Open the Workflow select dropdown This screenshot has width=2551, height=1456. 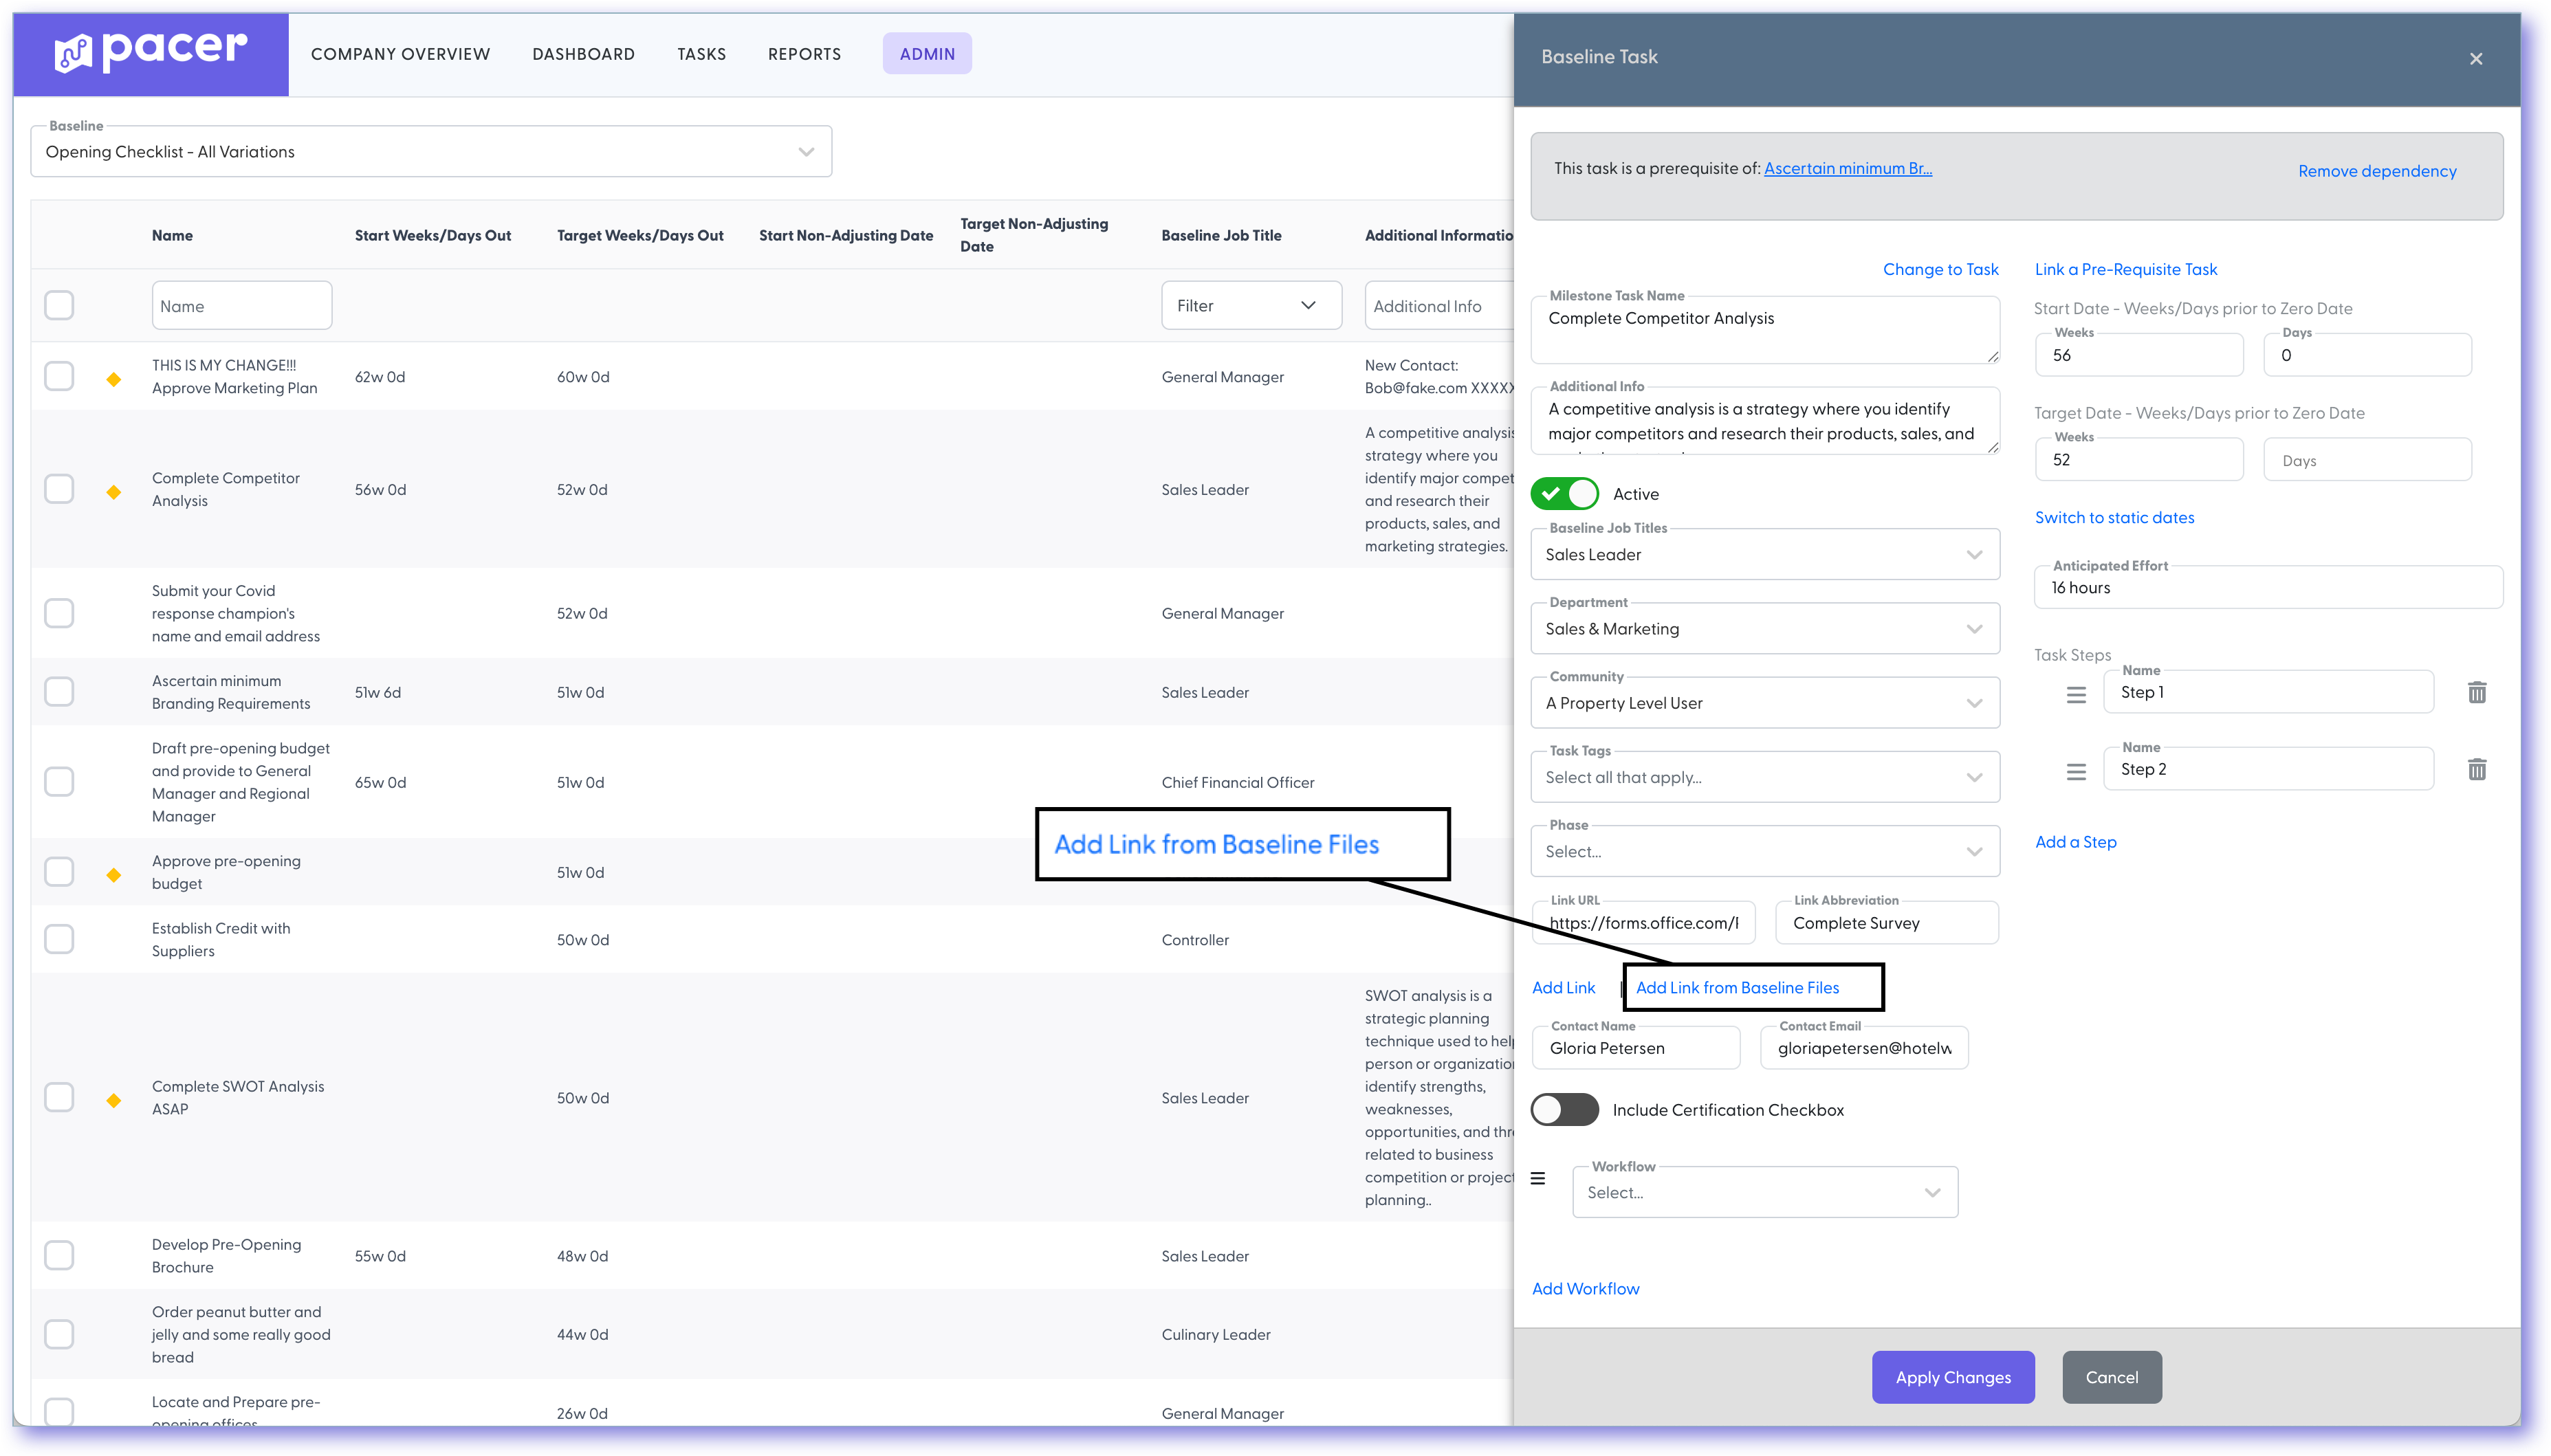pyautogui.click(x=1764, y=1192)
